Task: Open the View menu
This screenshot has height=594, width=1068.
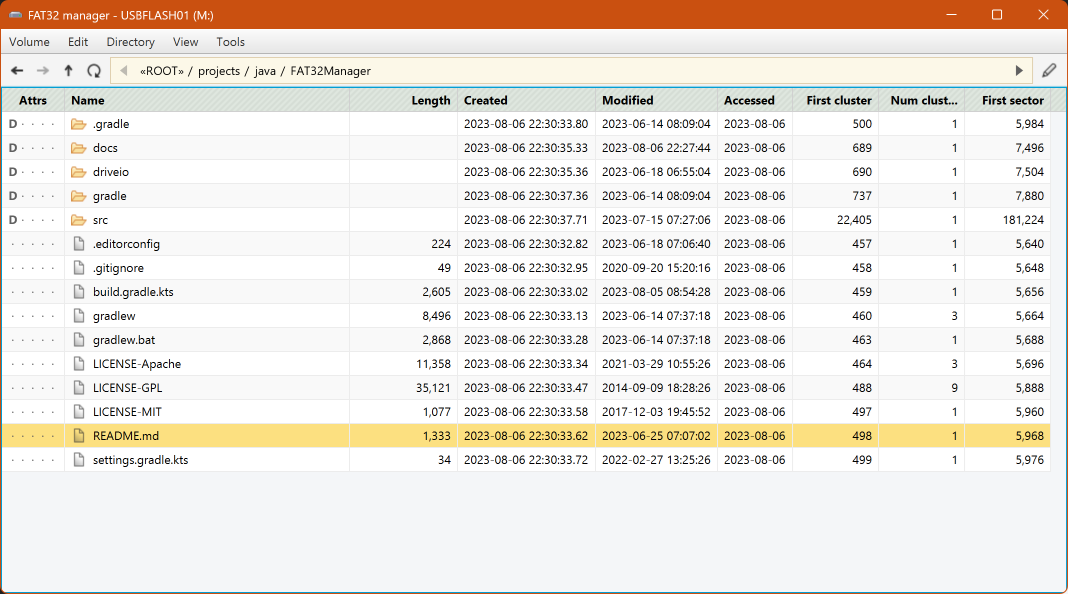Action: (x=185, y=42)
